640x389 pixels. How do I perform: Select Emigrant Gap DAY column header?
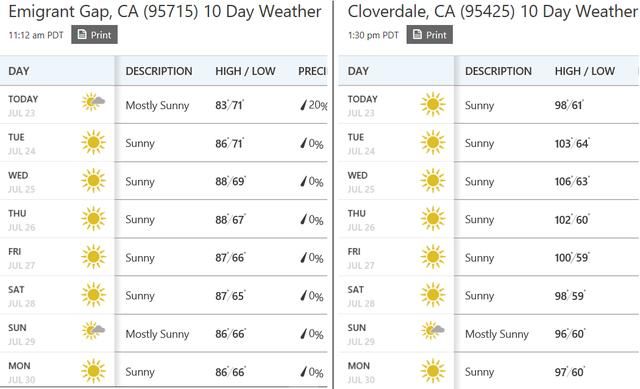click(x=18, y=71)
